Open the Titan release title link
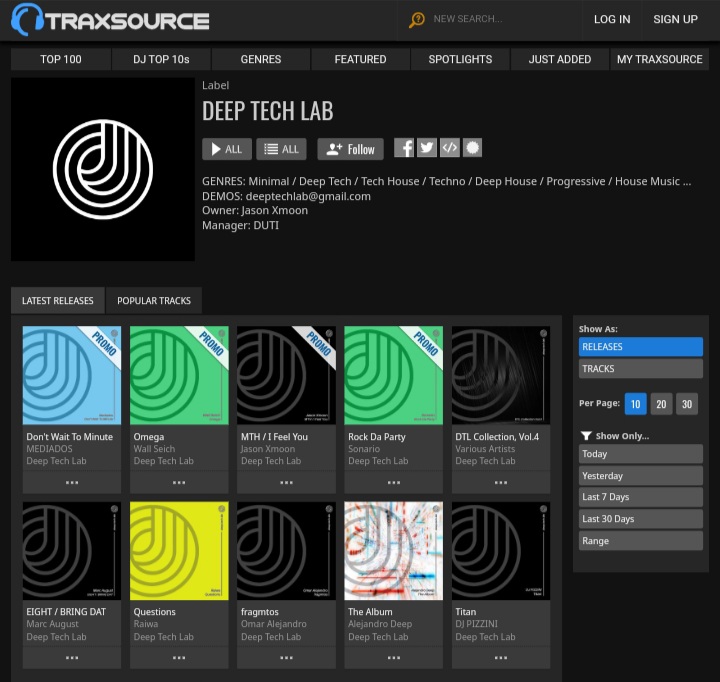The image size is (720, 682). click(x=466, y=612)
